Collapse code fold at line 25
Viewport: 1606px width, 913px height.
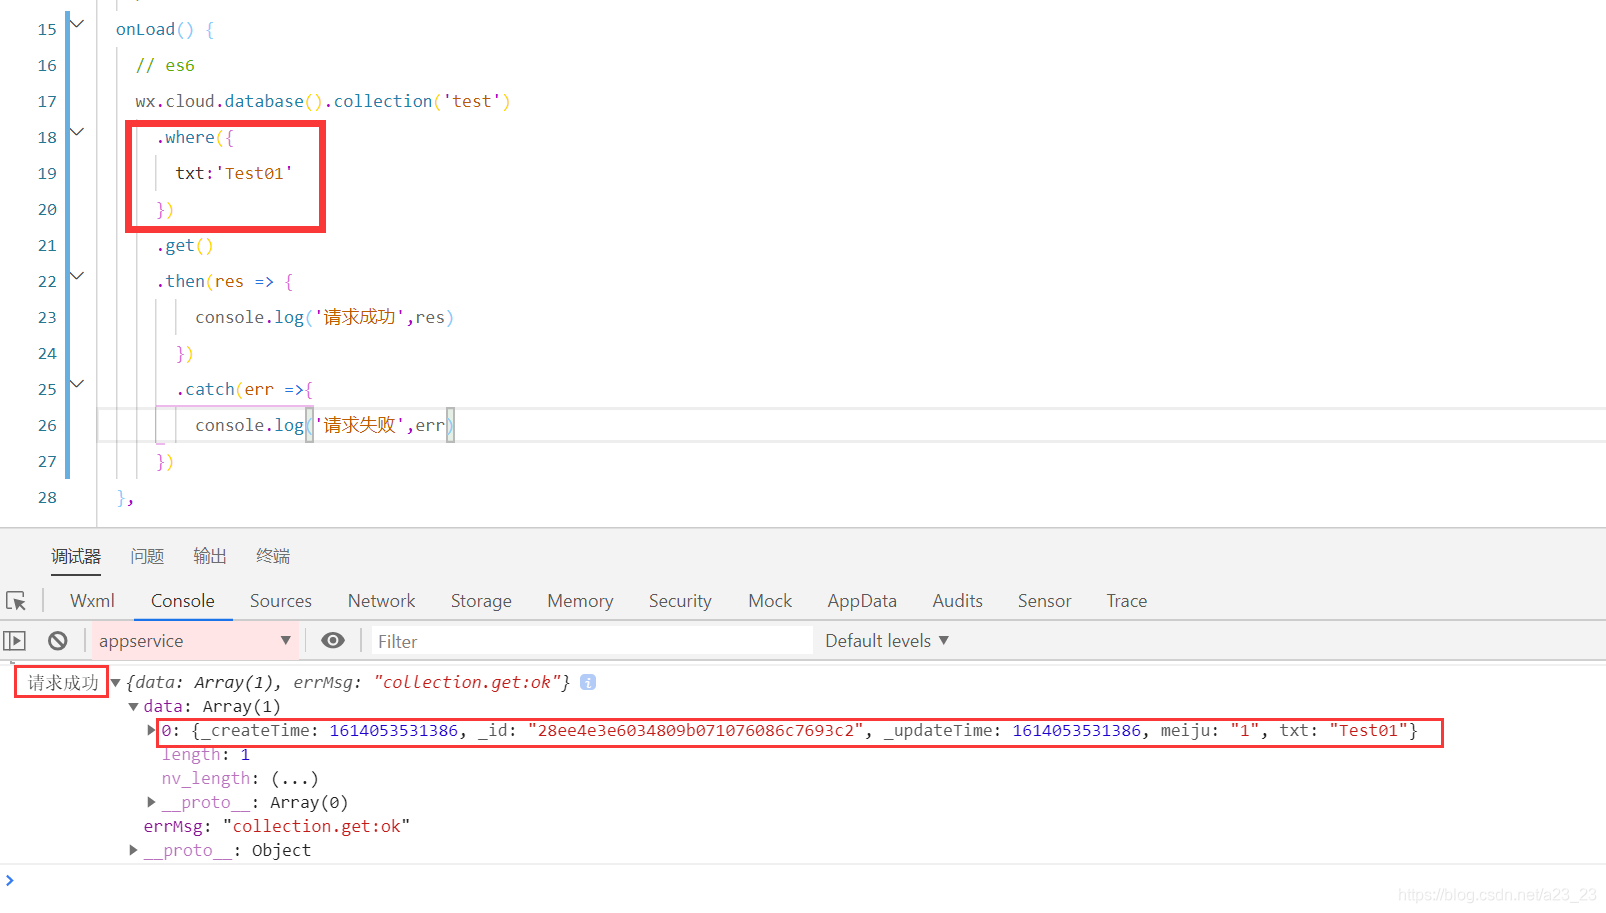point(77,383)
